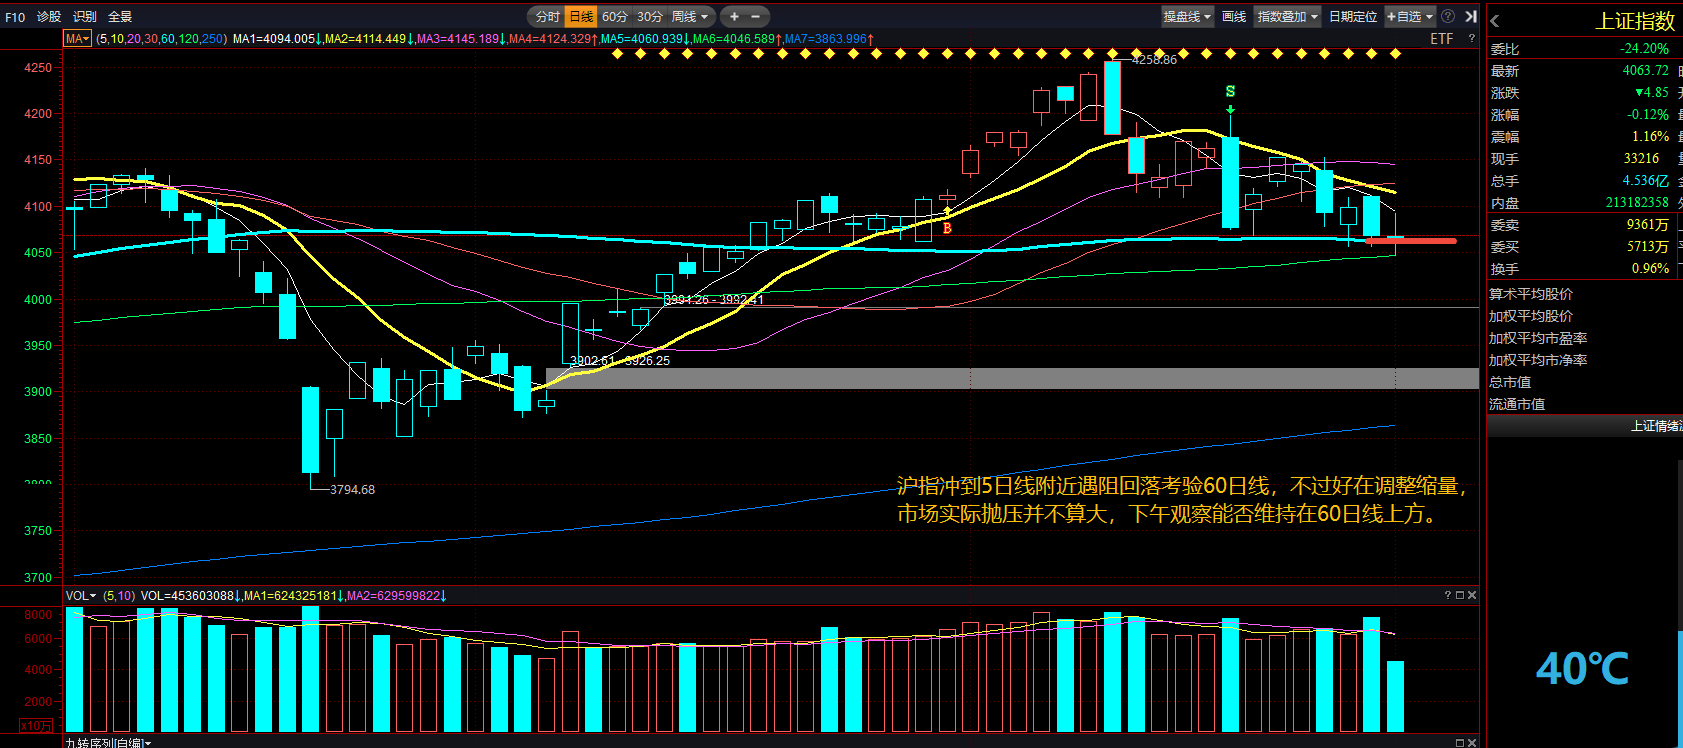Image resolution: width=1683 pixels, height=748 pixels.
Task: Edit the MA parameters (5,10,20,30,60,120,250)
Action: (x=161, y=39)
